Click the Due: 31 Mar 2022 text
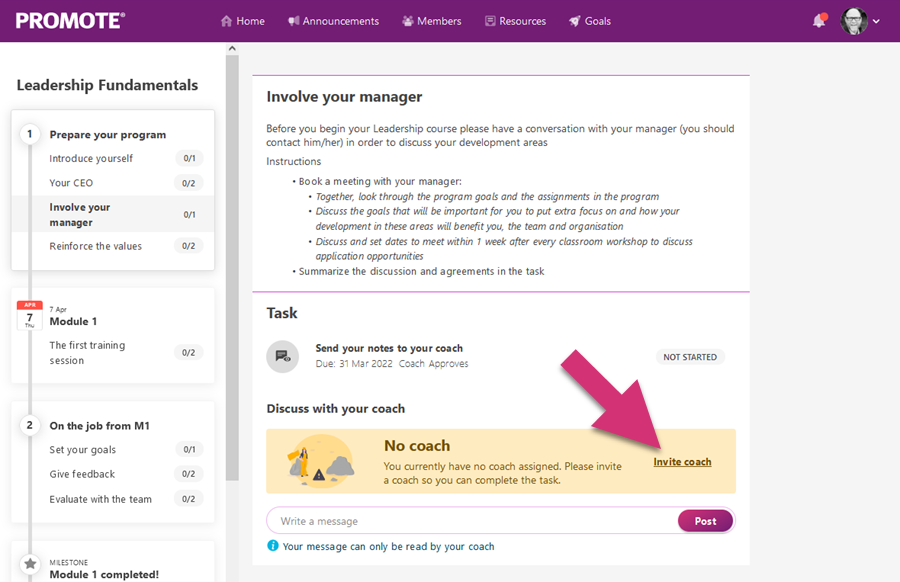The height and width of the screenshot is (582, 900). pos(354,364)
